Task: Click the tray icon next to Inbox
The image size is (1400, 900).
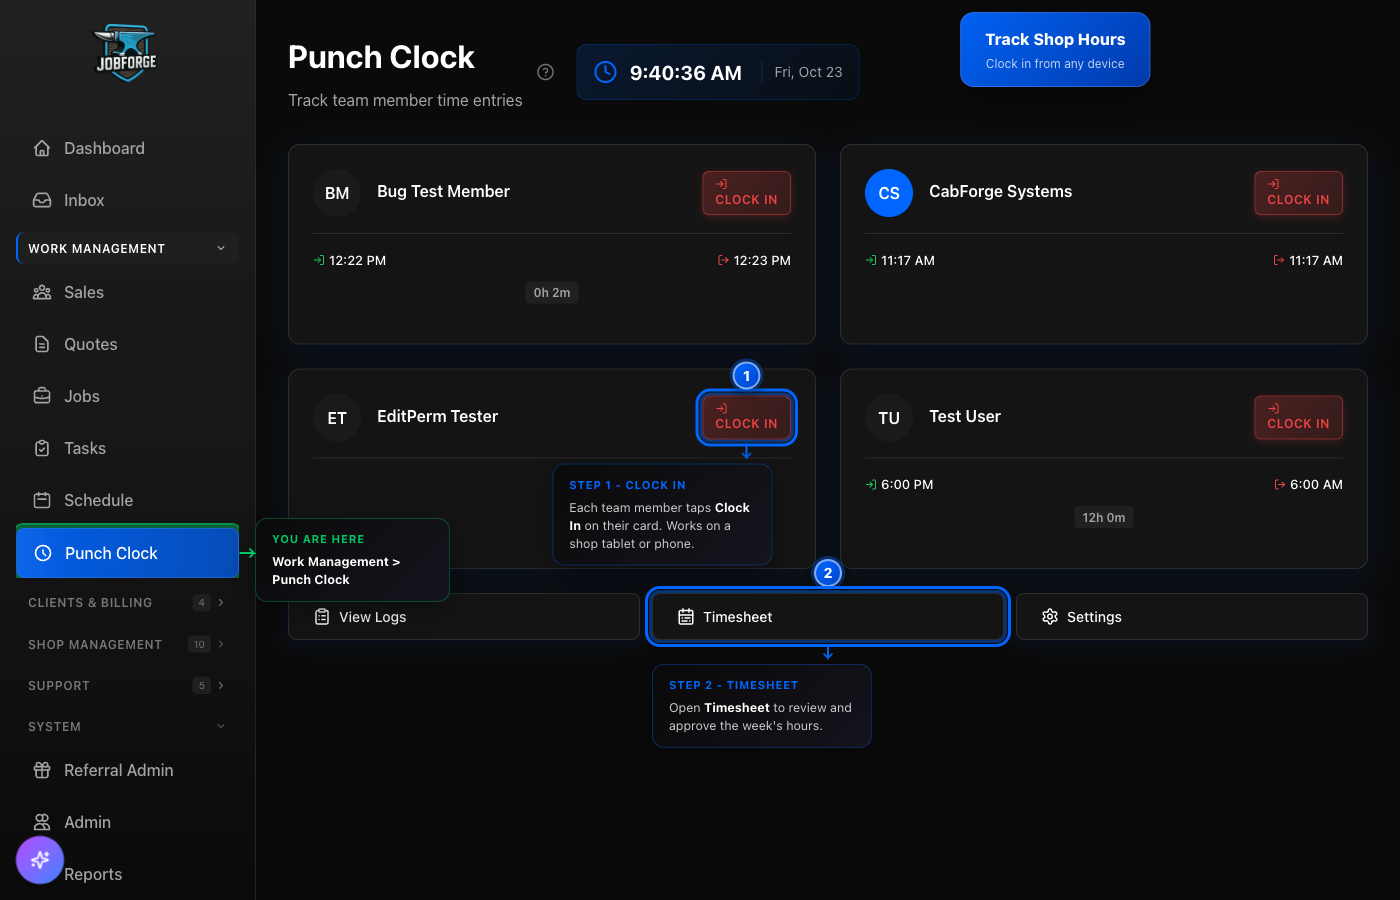Action: 42,200
